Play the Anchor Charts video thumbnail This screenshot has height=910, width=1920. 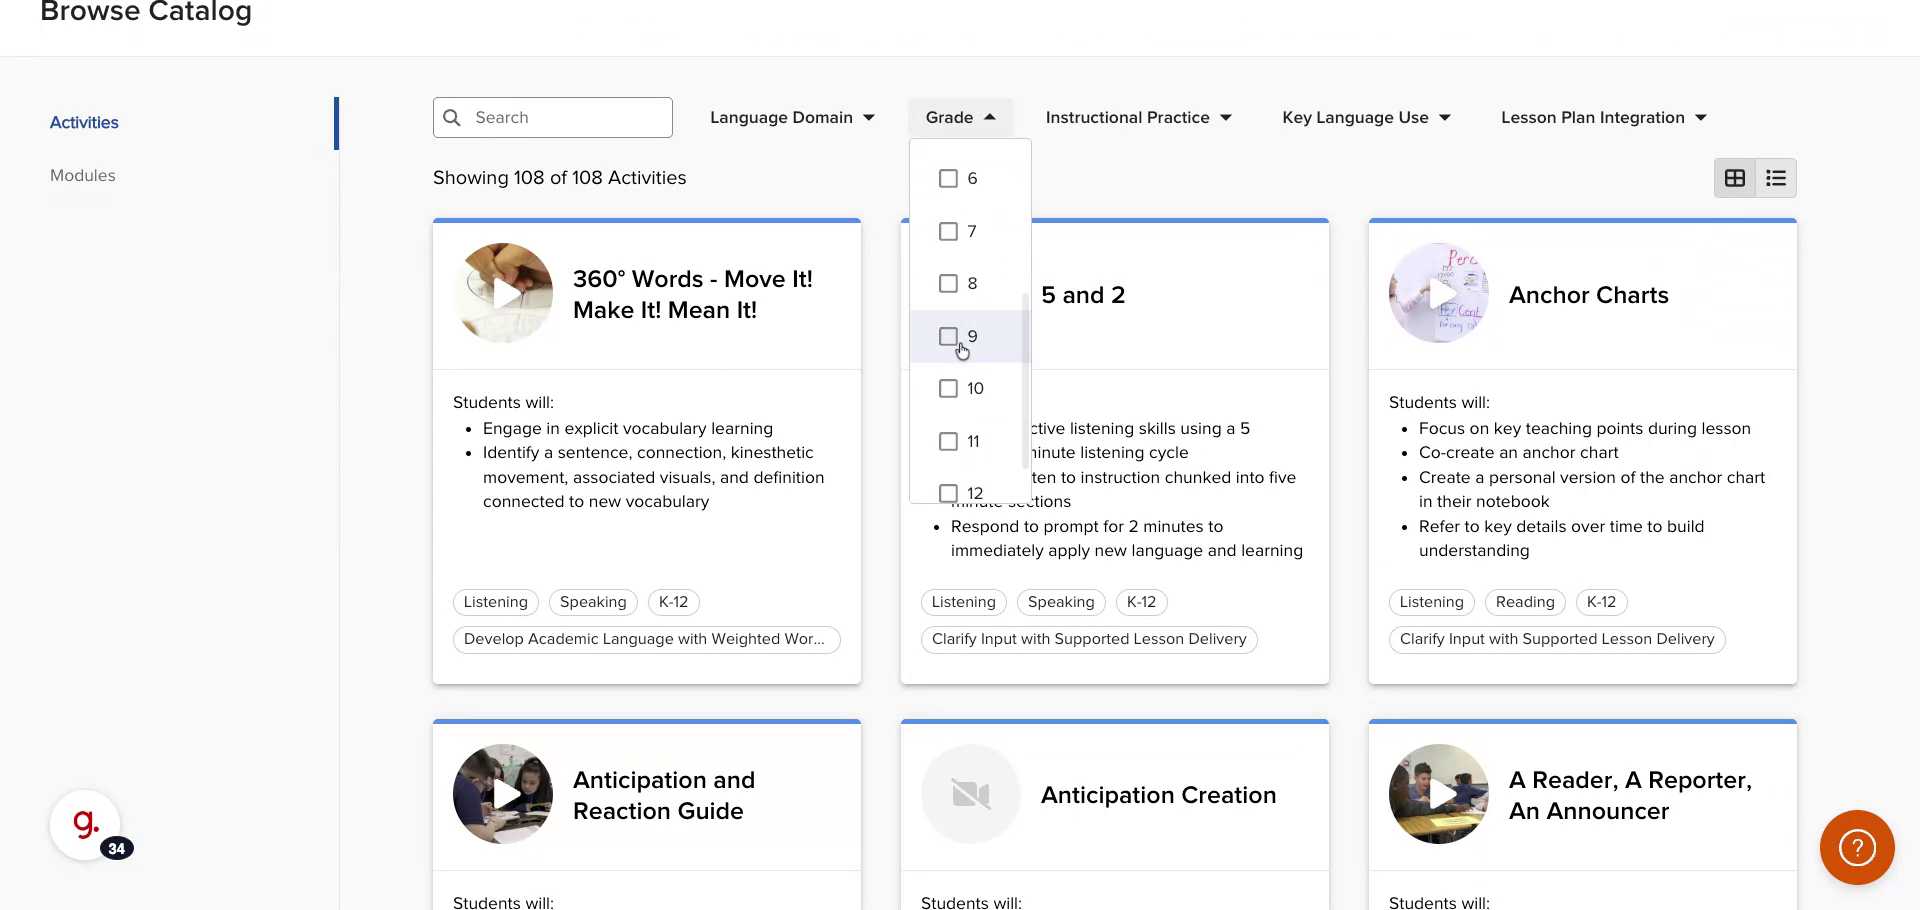click(x=1439, y=293)
